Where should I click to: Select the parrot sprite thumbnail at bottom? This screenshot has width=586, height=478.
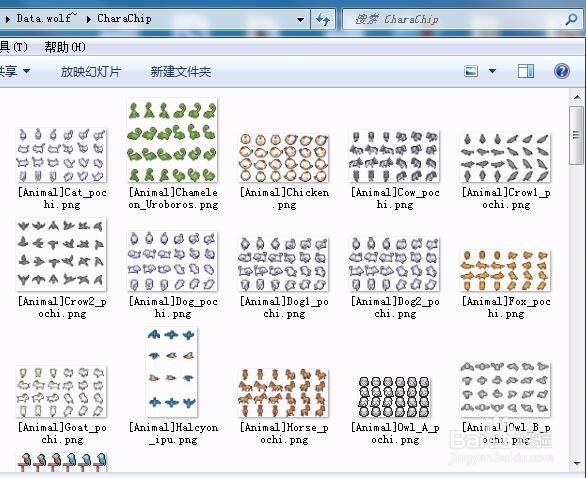tap(61, 462)
